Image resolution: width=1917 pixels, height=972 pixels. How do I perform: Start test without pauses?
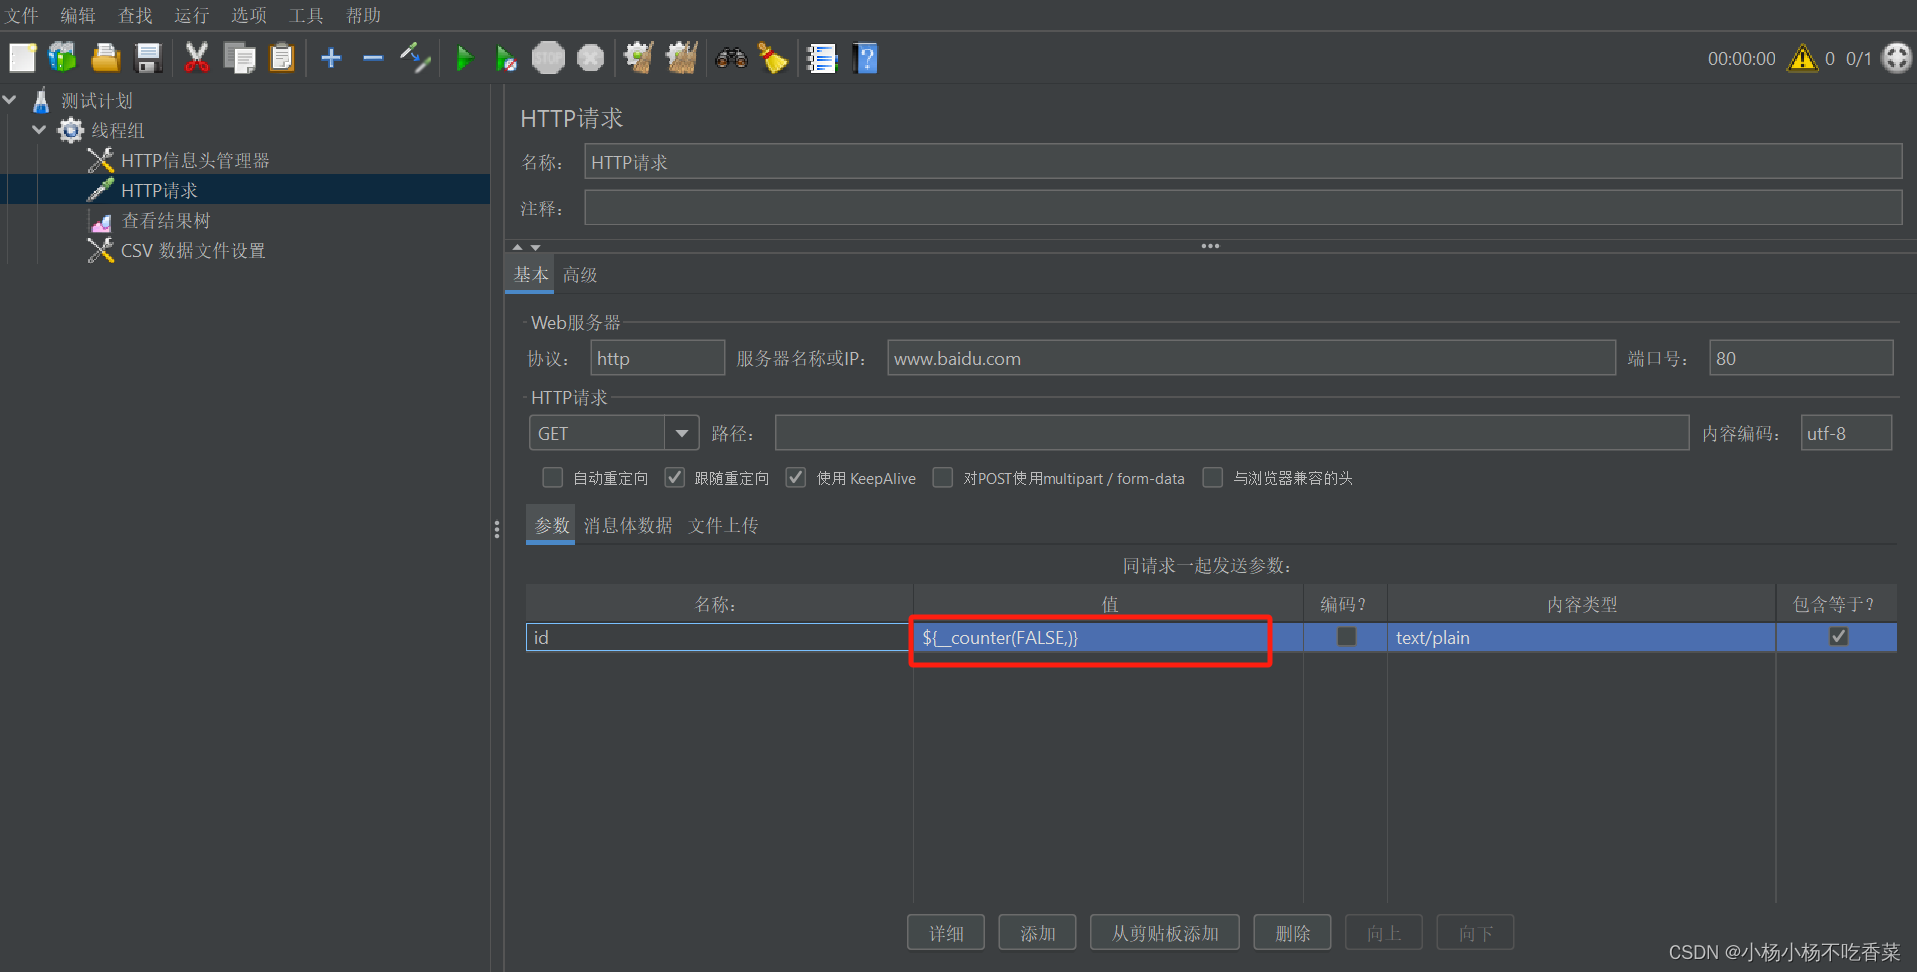pos(506,58)
